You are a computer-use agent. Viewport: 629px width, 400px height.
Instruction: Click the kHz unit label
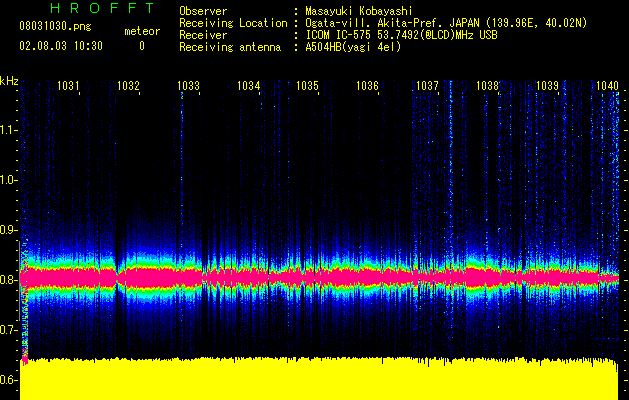(9, 81)
